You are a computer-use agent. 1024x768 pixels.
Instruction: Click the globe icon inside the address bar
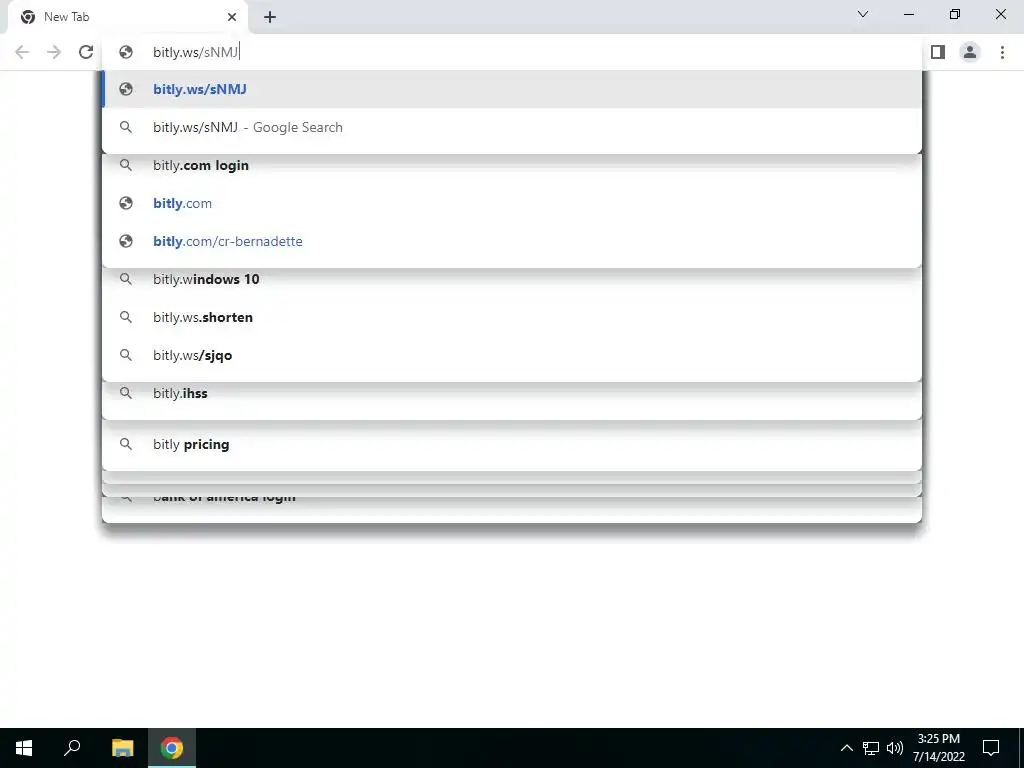click(126, 52)
